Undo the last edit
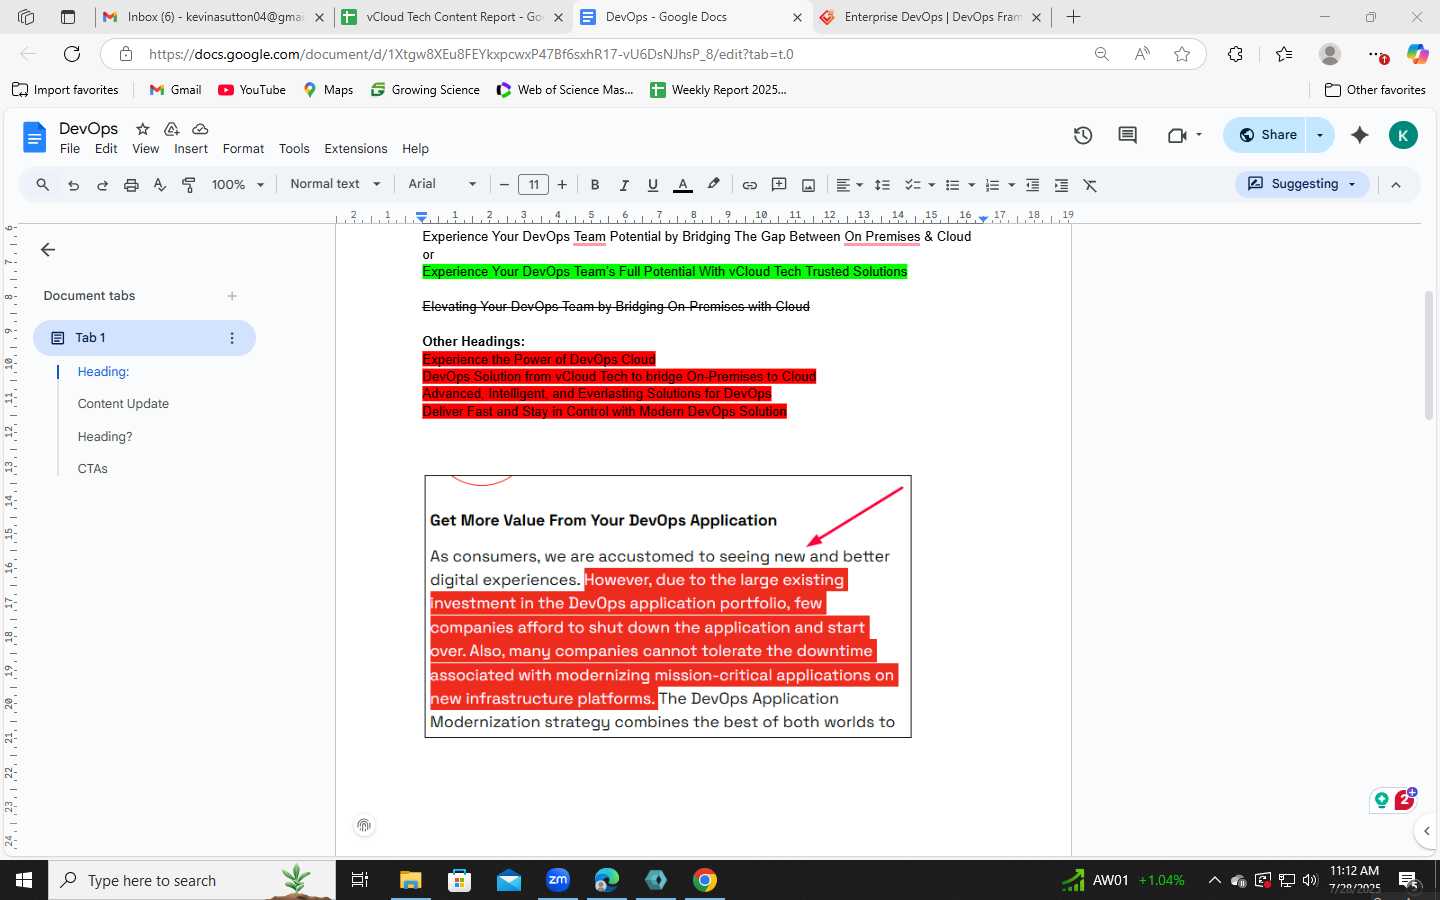 coord(73,185)
